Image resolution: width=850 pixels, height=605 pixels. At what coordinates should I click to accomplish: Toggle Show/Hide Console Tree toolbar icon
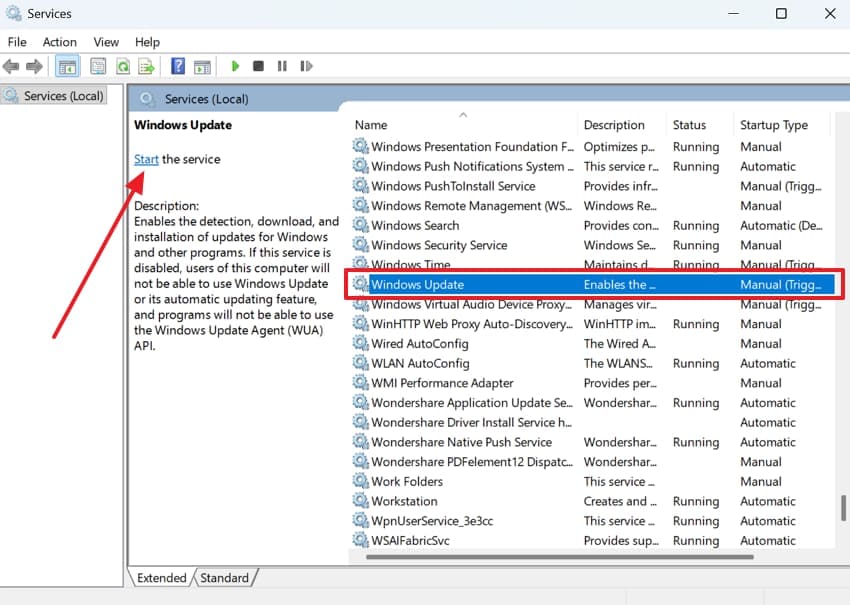point(67,66)
